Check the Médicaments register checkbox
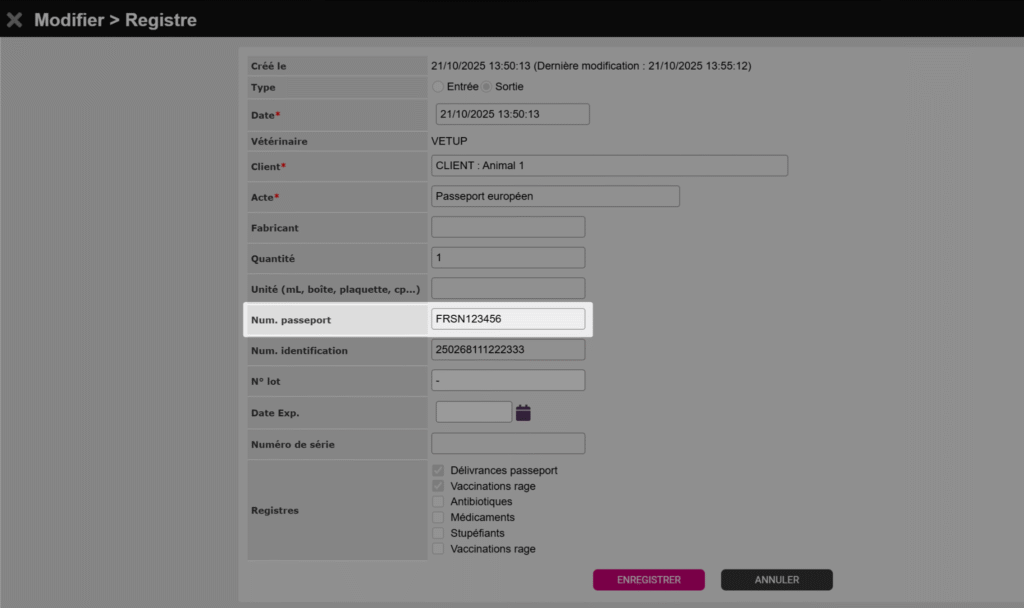Image resolution: width=1024 pixels, height=608 pixels. 438,518
